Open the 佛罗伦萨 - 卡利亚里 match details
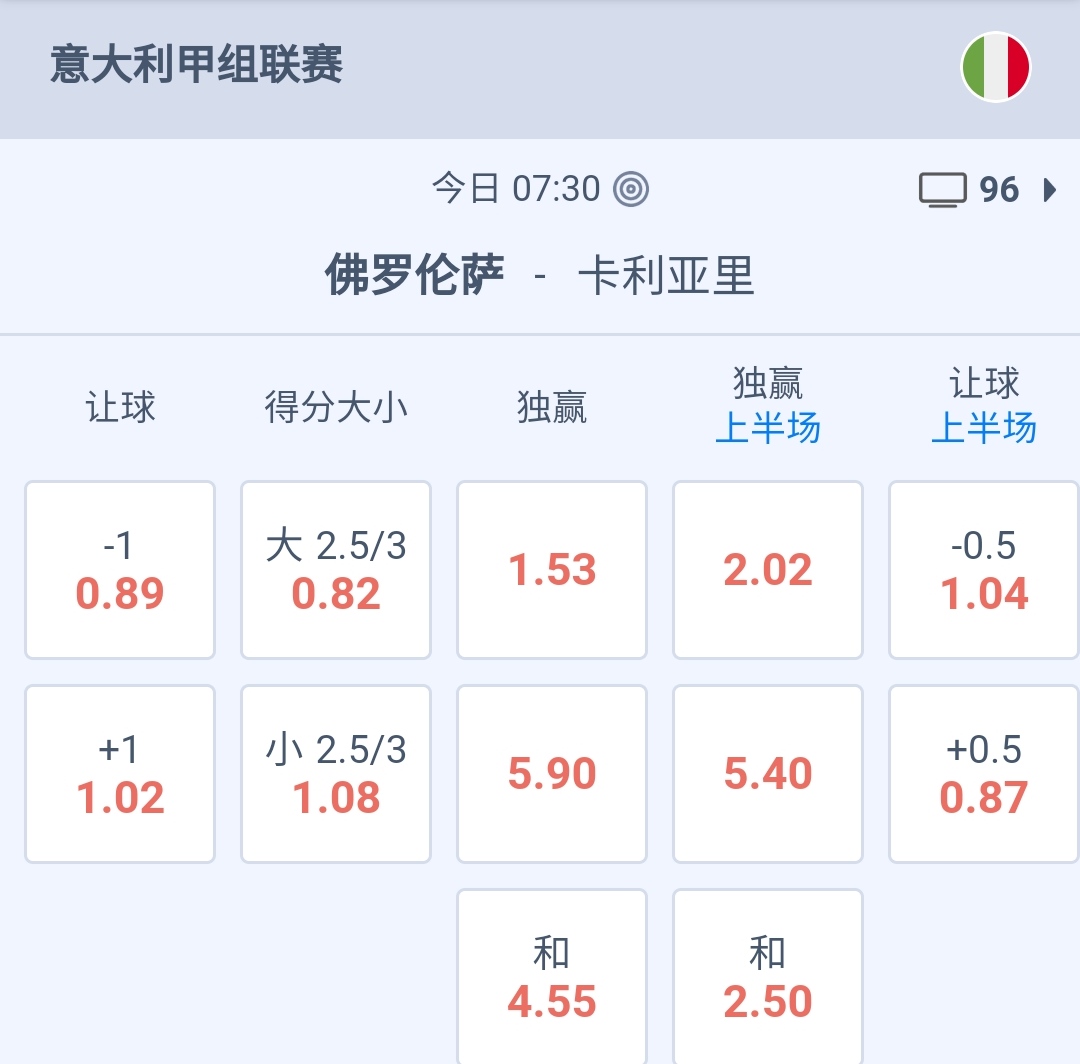 click(x=540, y=275)
